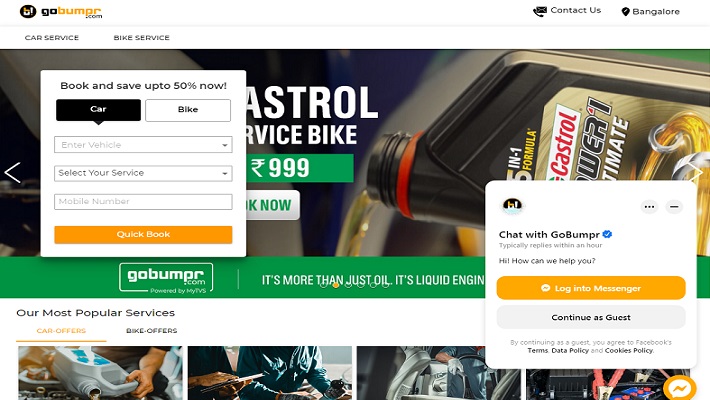Image resolution: width=710 pixels, height=400 pixels.
Task: Open the engine oil pouring service thumbnail
Action: 100,373
